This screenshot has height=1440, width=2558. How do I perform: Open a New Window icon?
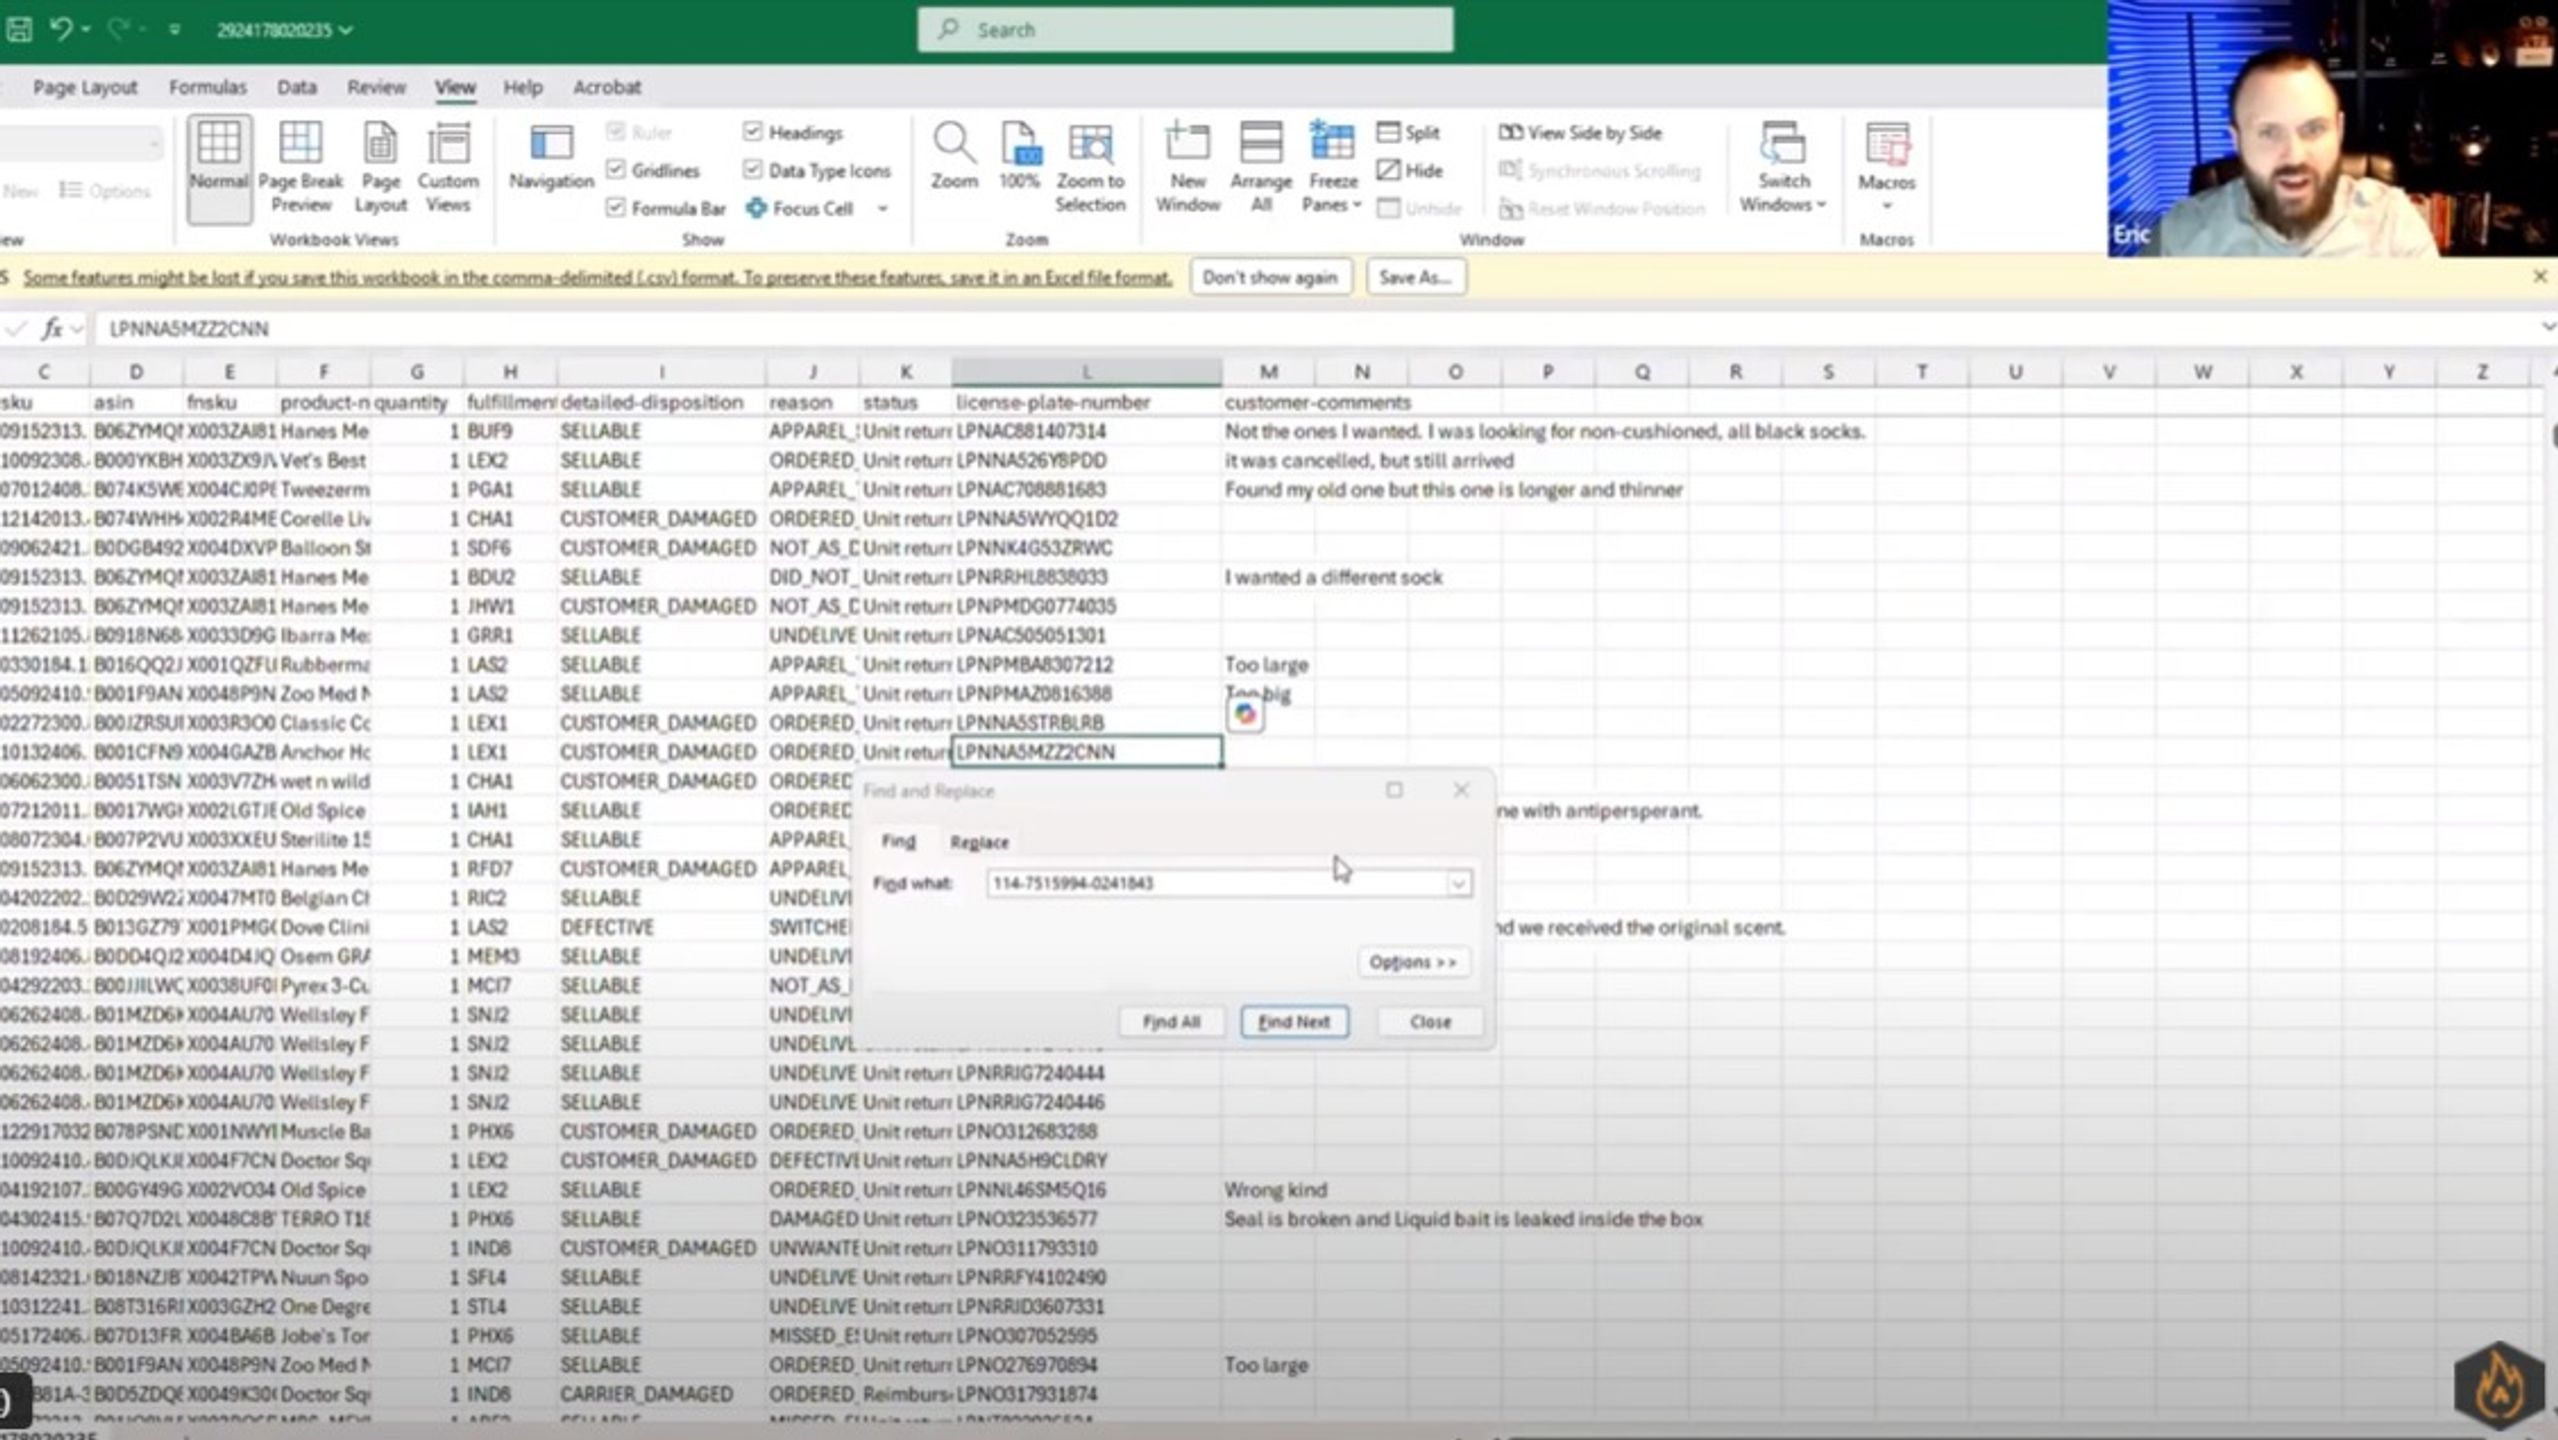(1187, 144)
